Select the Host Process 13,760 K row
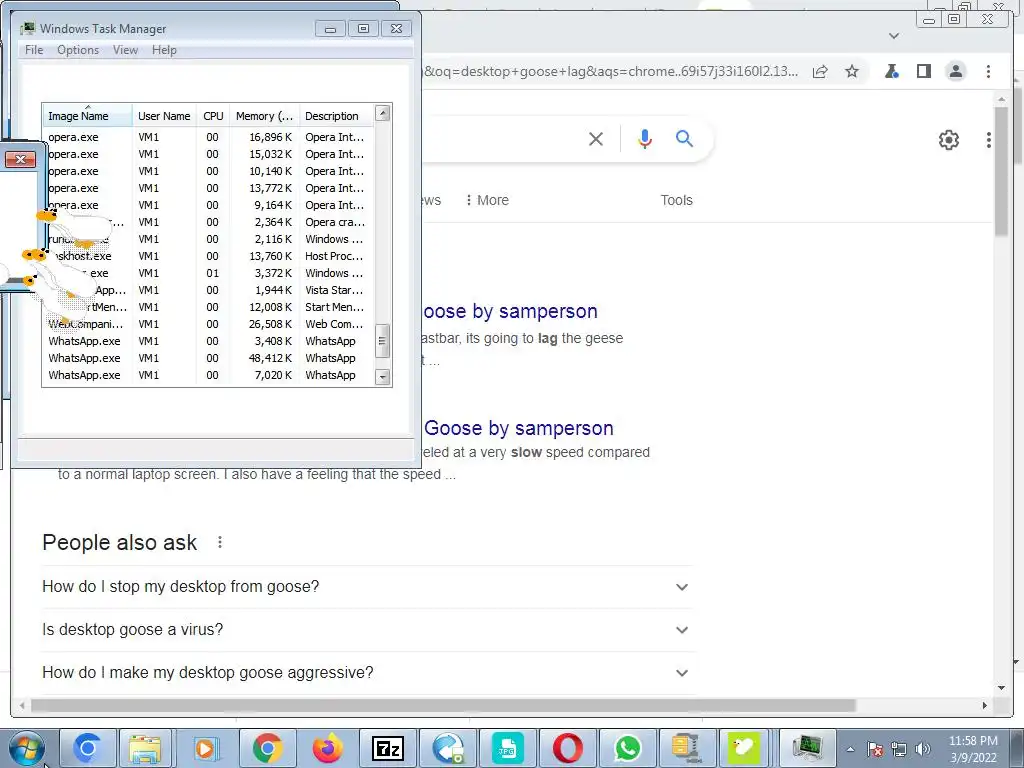The width and height of the screenshot is (1024, 768). click(209, 256)
